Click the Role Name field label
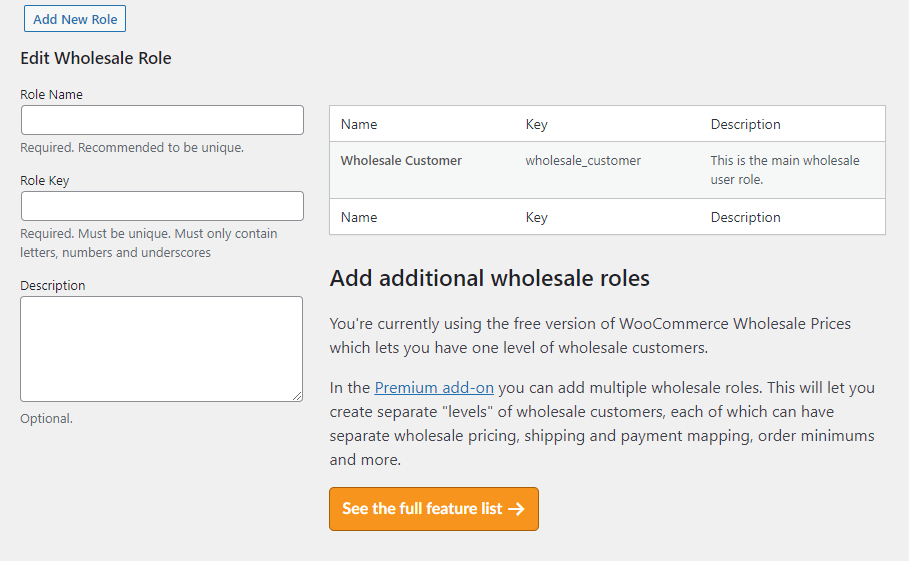This screenshot has width=909, height=561. click(x=52, y=95)
